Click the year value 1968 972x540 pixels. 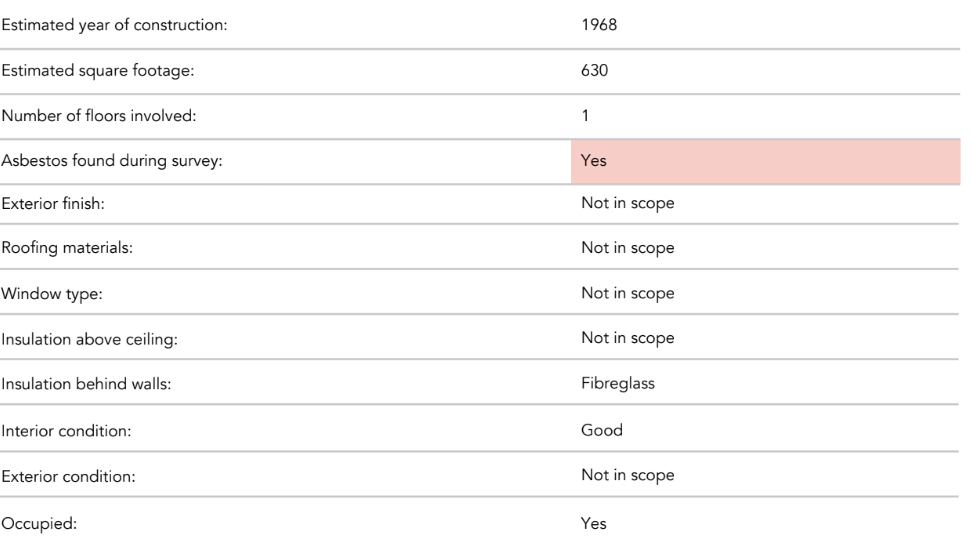pos(599,25)
